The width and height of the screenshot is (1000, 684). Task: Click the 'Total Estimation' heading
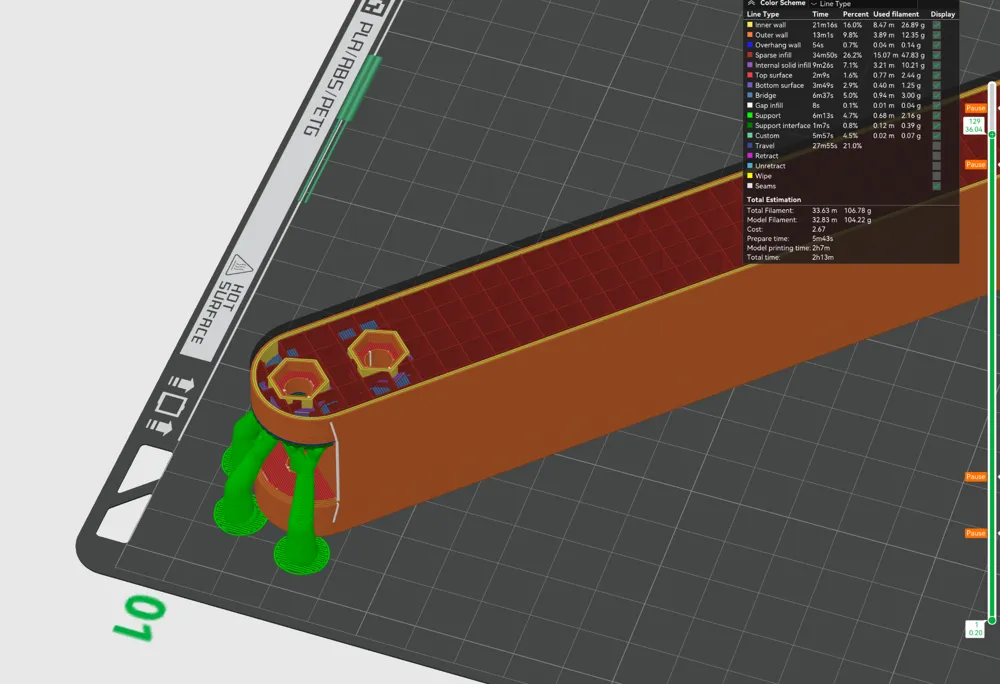[x=774, y=200]
